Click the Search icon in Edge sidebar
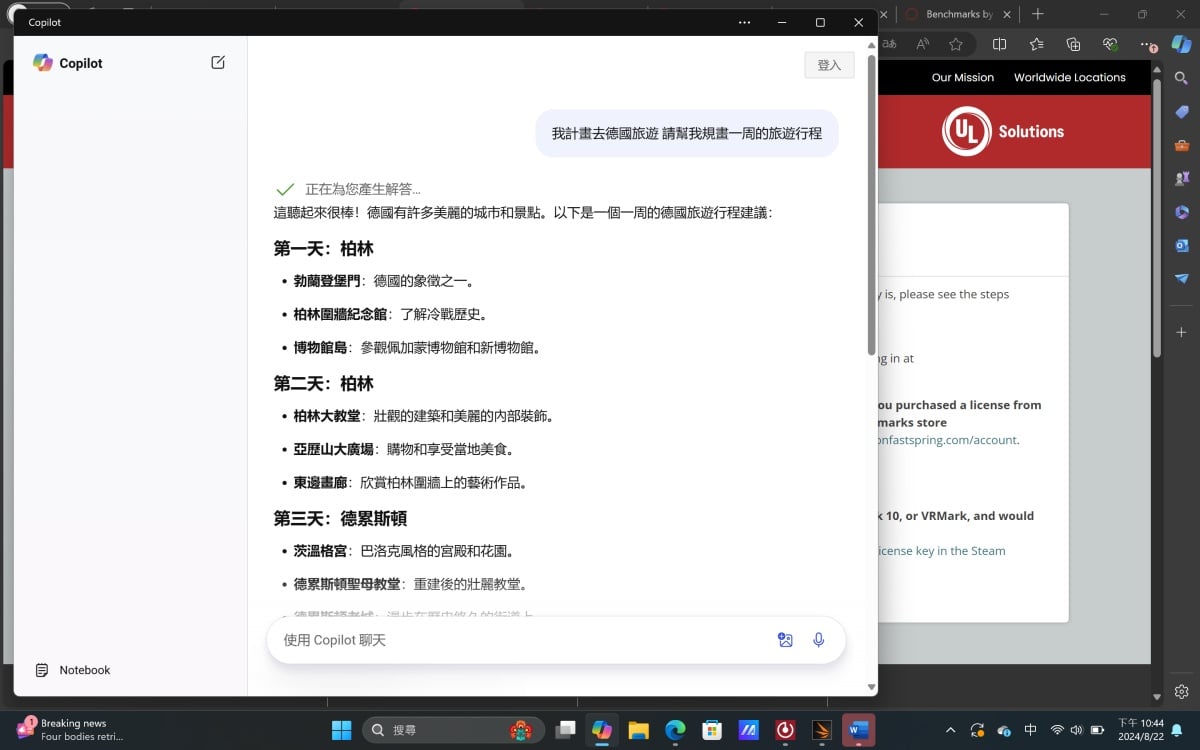Screen dimensions: 1200x750 (x=1181, y=78)
